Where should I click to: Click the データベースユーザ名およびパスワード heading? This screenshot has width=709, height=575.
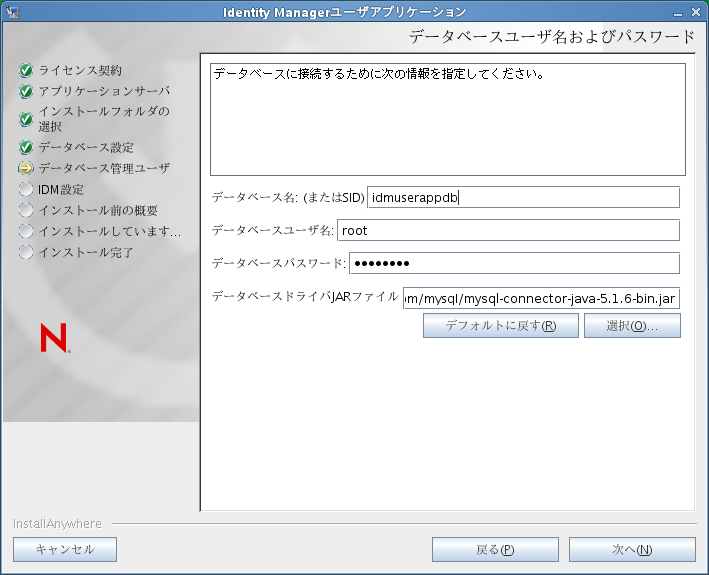tap(552, 37)
